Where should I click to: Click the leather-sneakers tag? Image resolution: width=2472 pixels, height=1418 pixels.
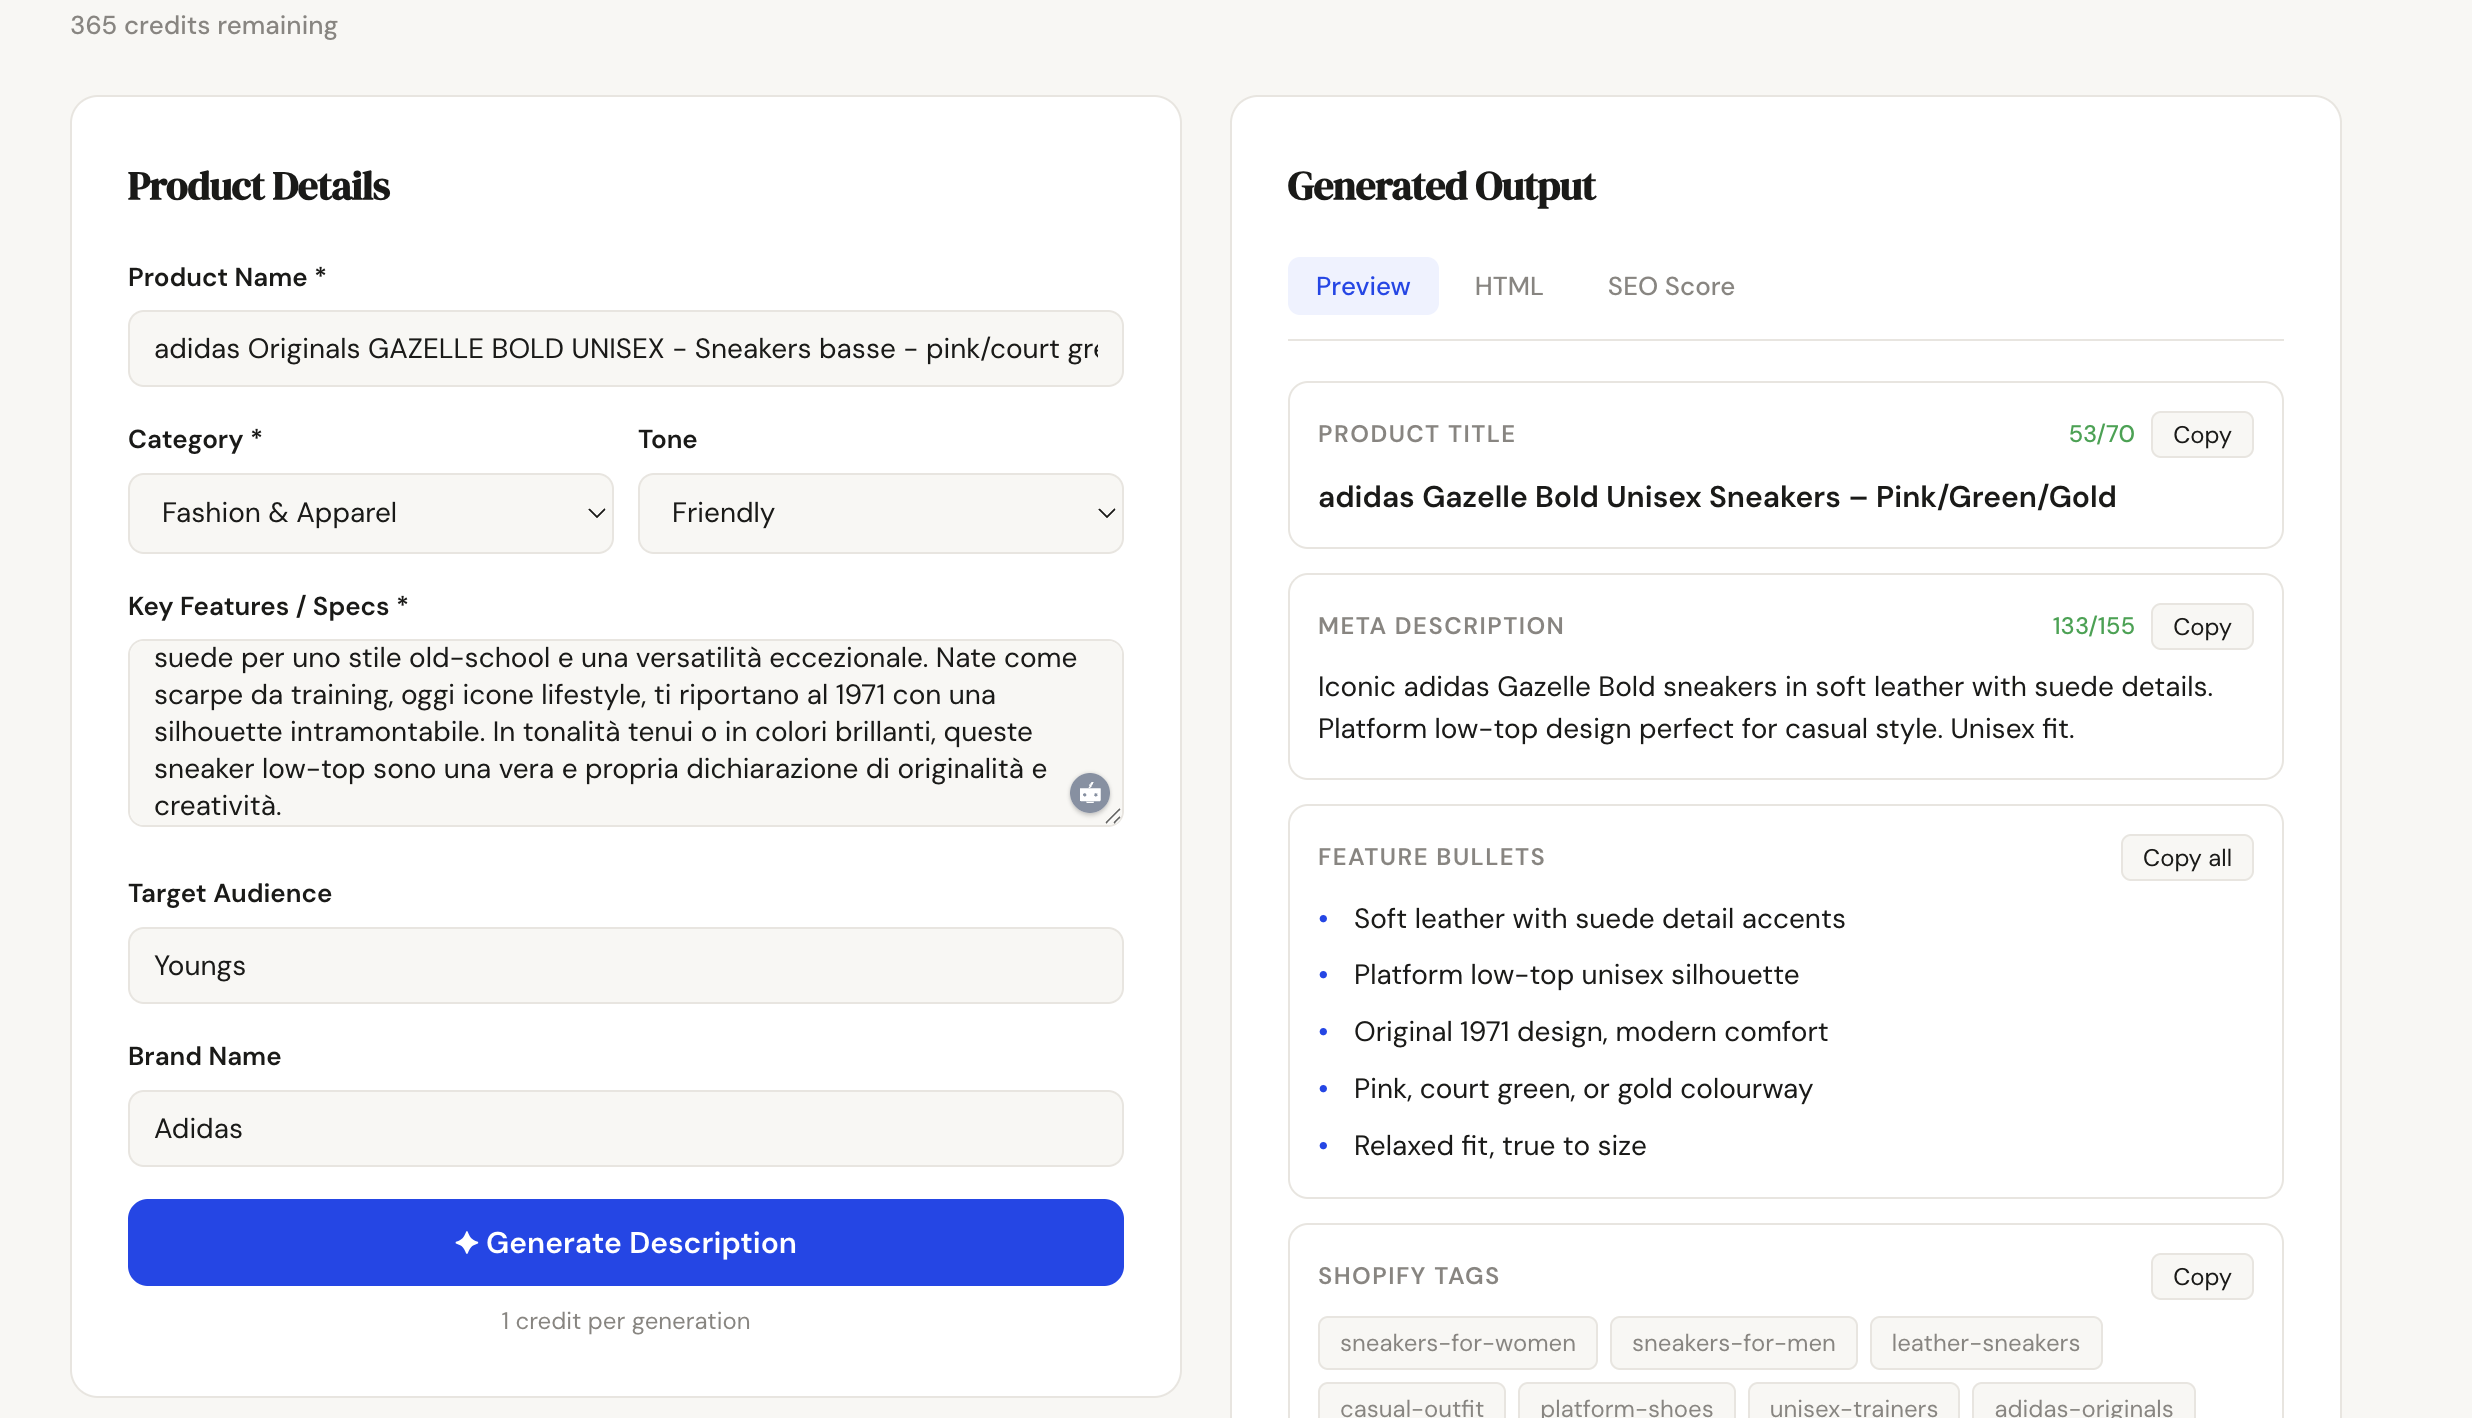coord(1985,1343)
